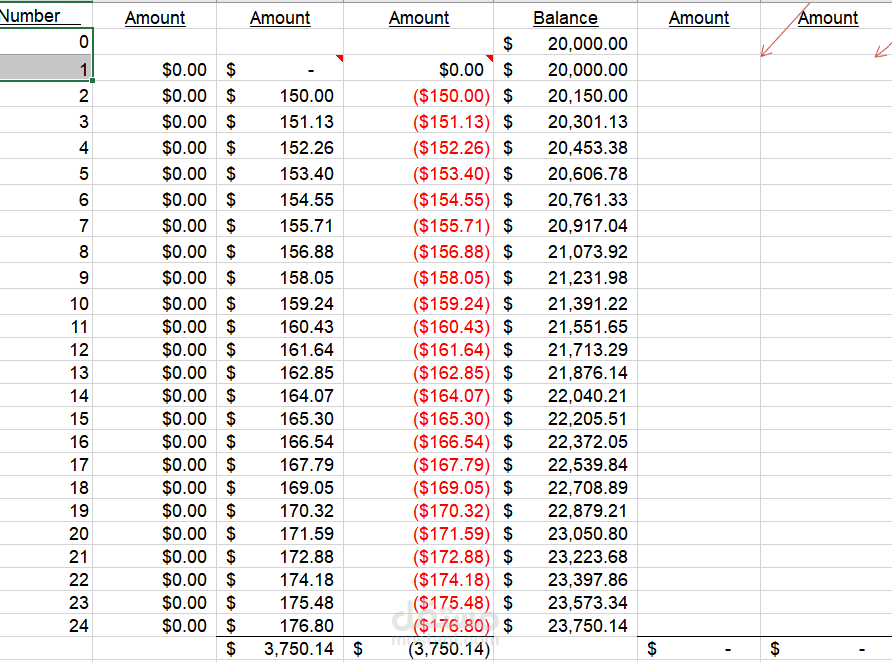Select balance 22,205.51
The height and width of the screenshot is (662, 892).
pyautogui.click(x=565, y=419)
